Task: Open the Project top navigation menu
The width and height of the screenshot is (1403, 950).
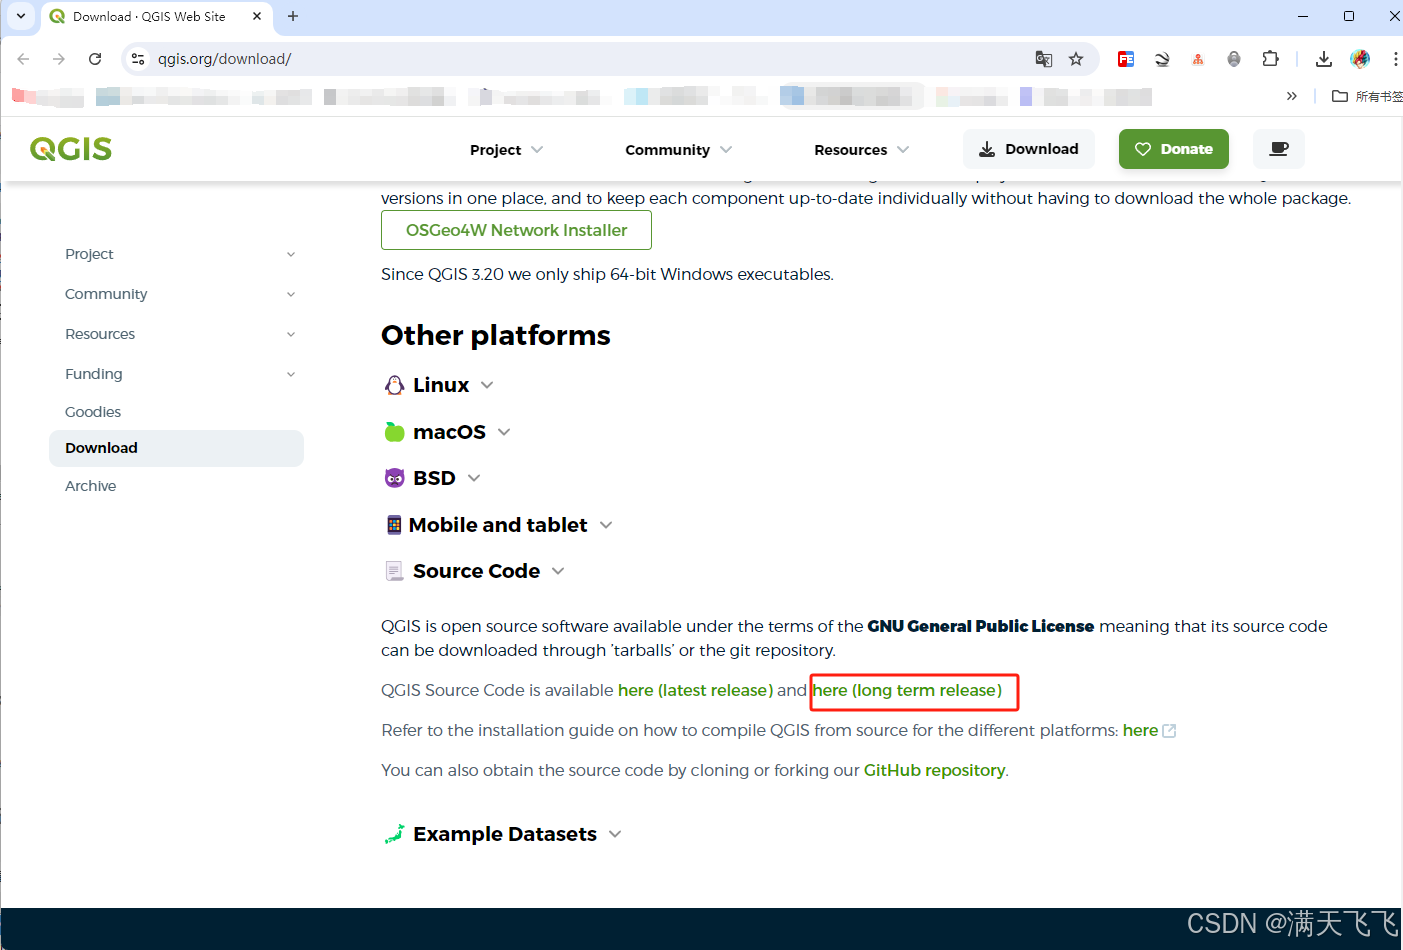Action: 506,150
